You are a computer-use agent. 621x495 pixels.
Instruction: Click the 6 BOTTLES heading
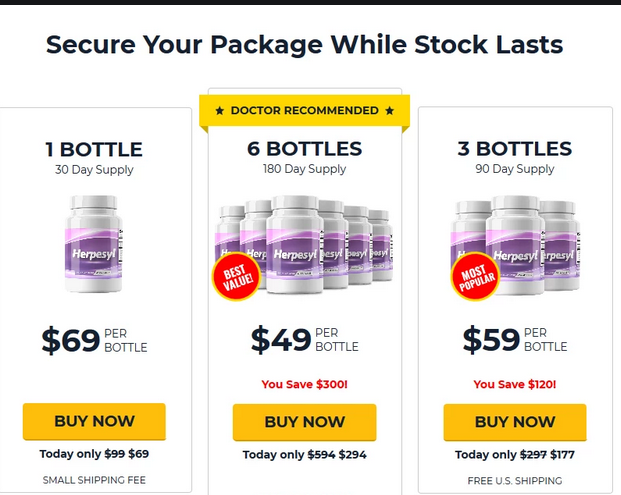click(x=305, y=149)
